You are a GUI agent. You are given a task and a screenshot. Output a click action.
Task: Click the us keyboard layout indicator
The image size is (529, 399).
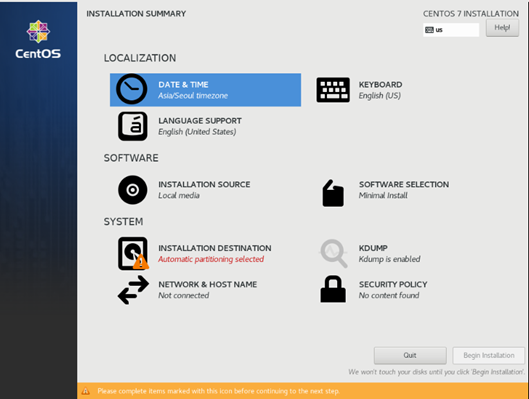point(451,30)
